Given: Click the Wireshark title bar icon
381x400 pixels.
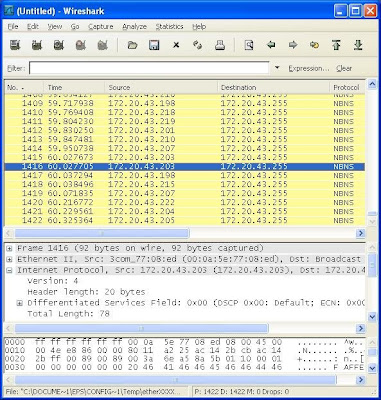Looking at the screenshot, I should [x=9, y=11].
